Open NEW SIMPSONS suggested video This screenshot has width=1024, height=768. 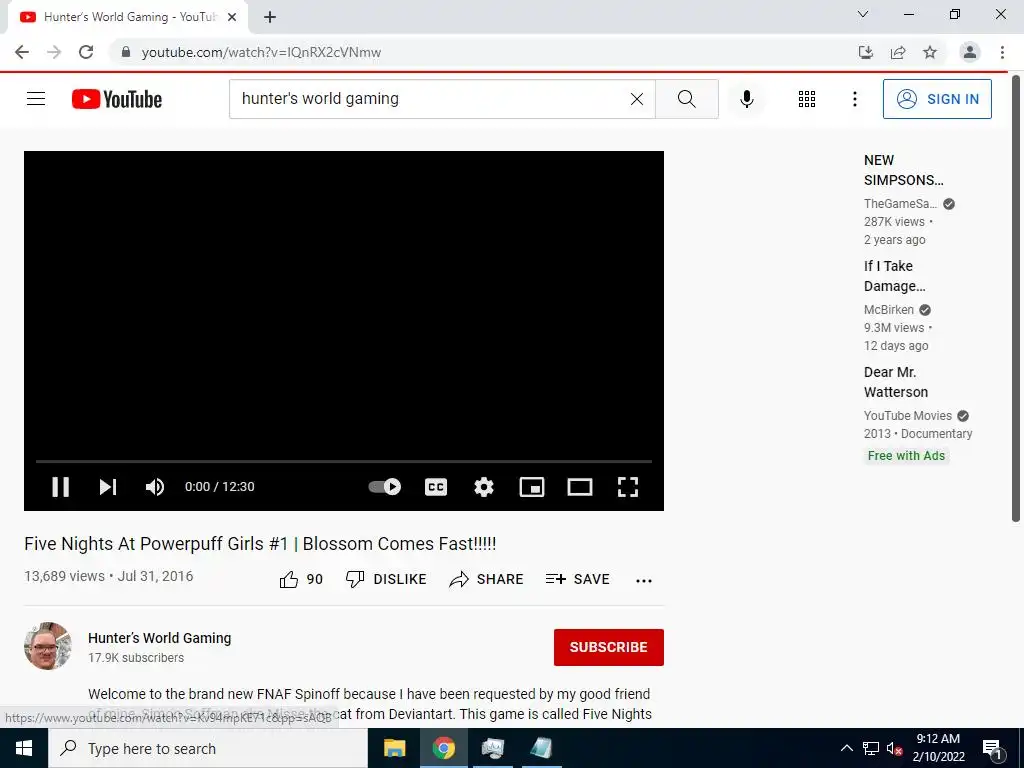click(x=904, y=170)
